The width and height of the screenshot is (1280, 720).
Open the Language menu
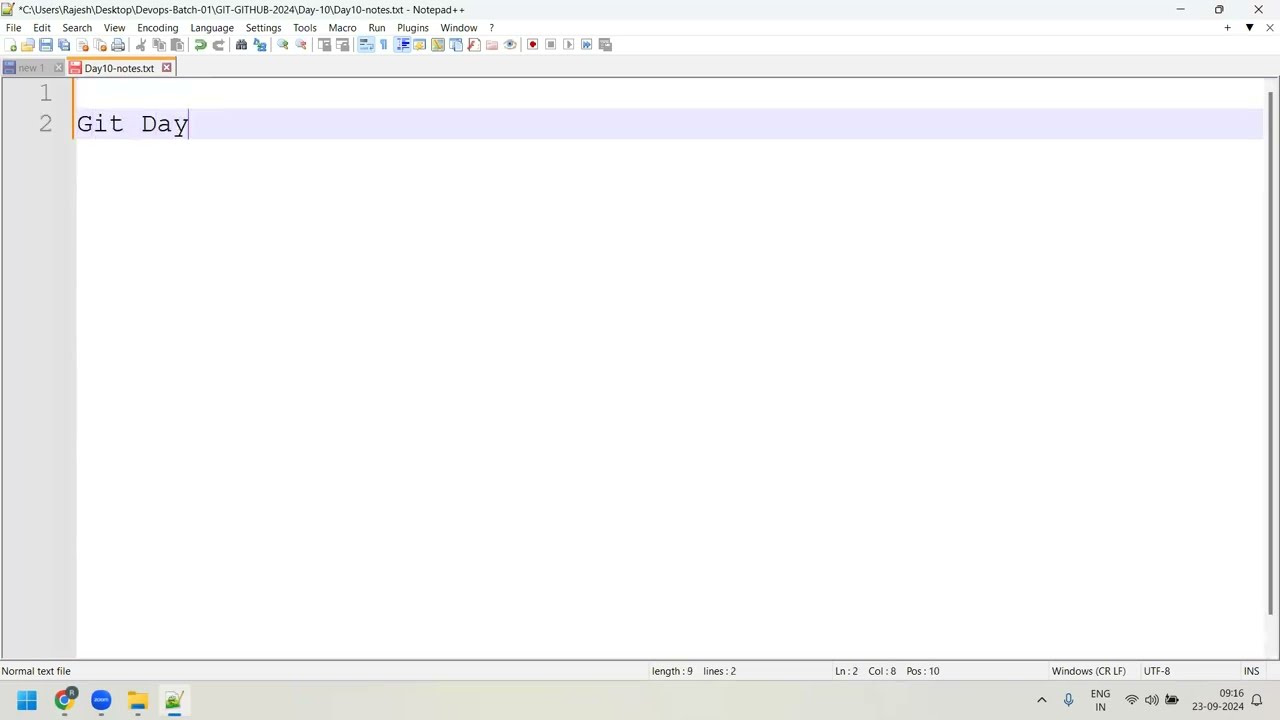(x=212, y=28)
